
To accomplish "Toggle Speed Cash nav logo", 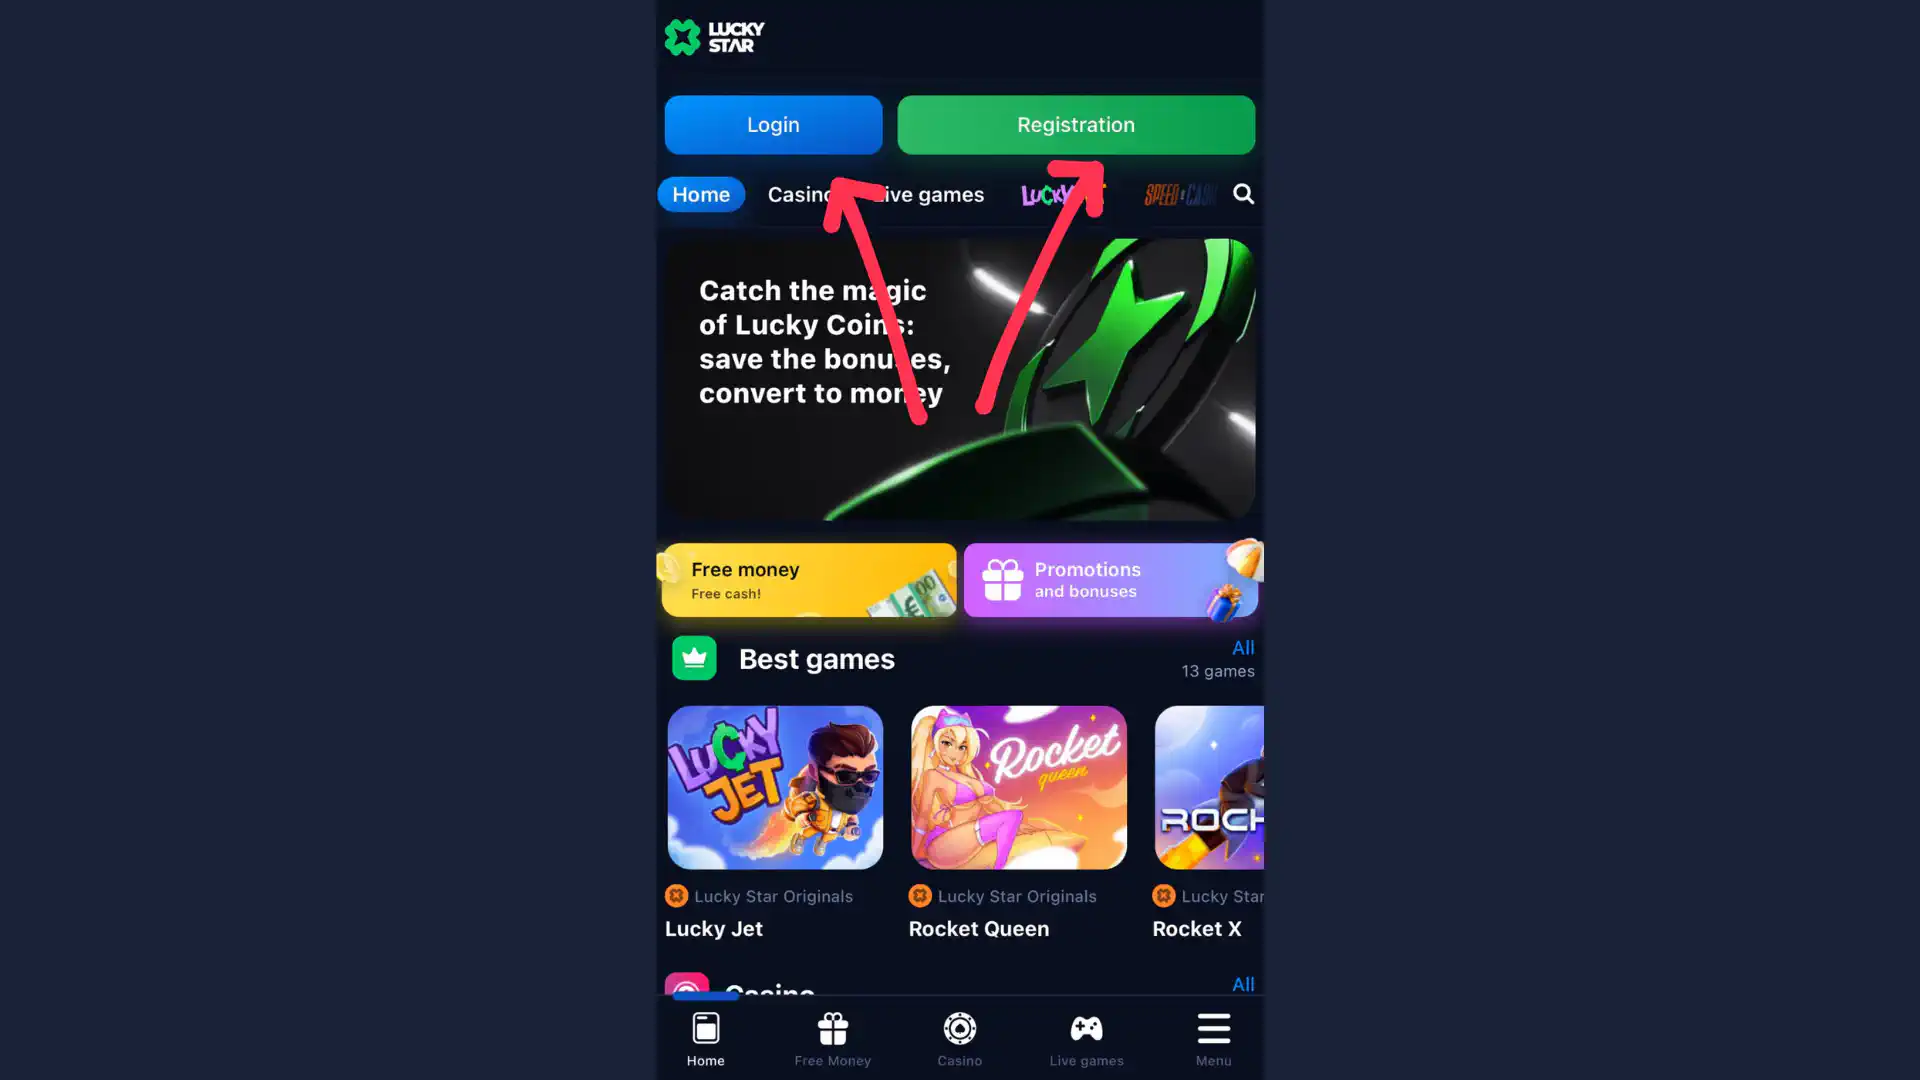I will click(1179, 194).
